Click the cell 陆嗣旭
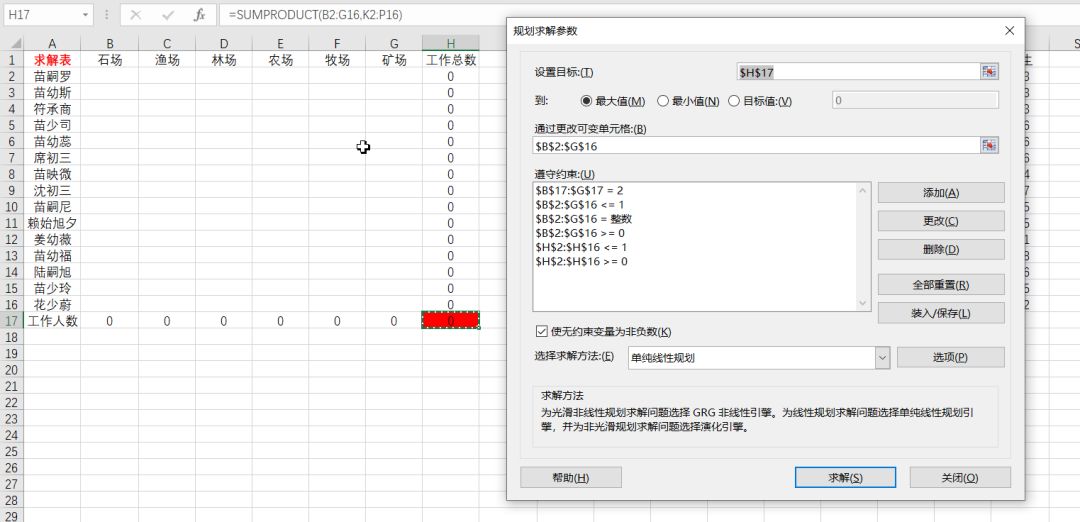The image size is (1080, 522). [x=52, y=272]
